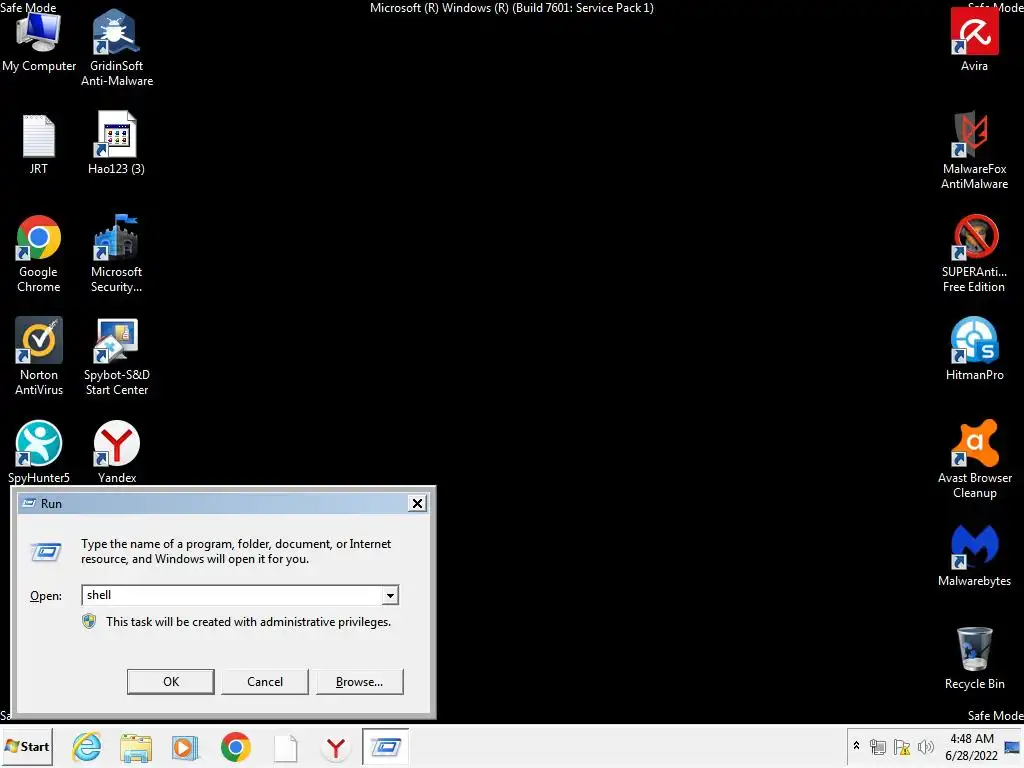Viewport: 1024px width, 768px height.
Task: Open Microsoft Security desktop shortcut
Action: pos(116,254)
